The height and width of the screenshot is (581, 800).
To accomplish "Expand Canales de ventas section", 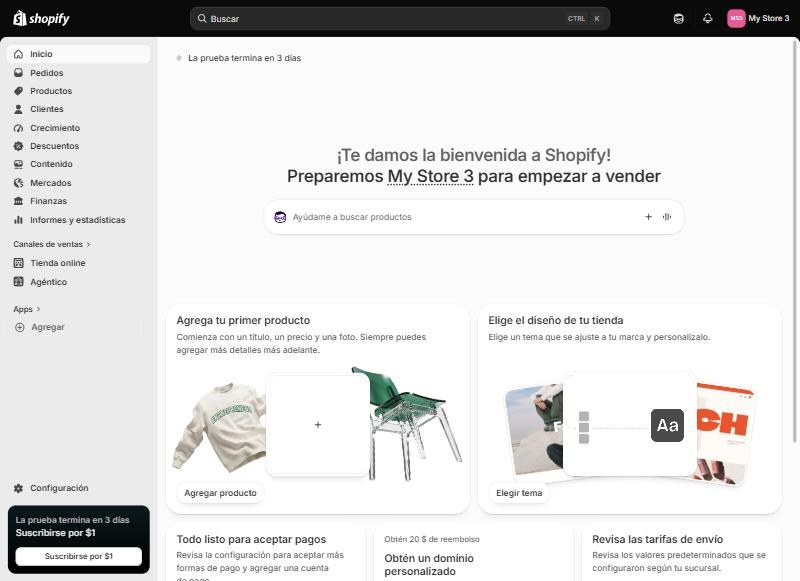I will pyautogui.click(x=52, y=244).
